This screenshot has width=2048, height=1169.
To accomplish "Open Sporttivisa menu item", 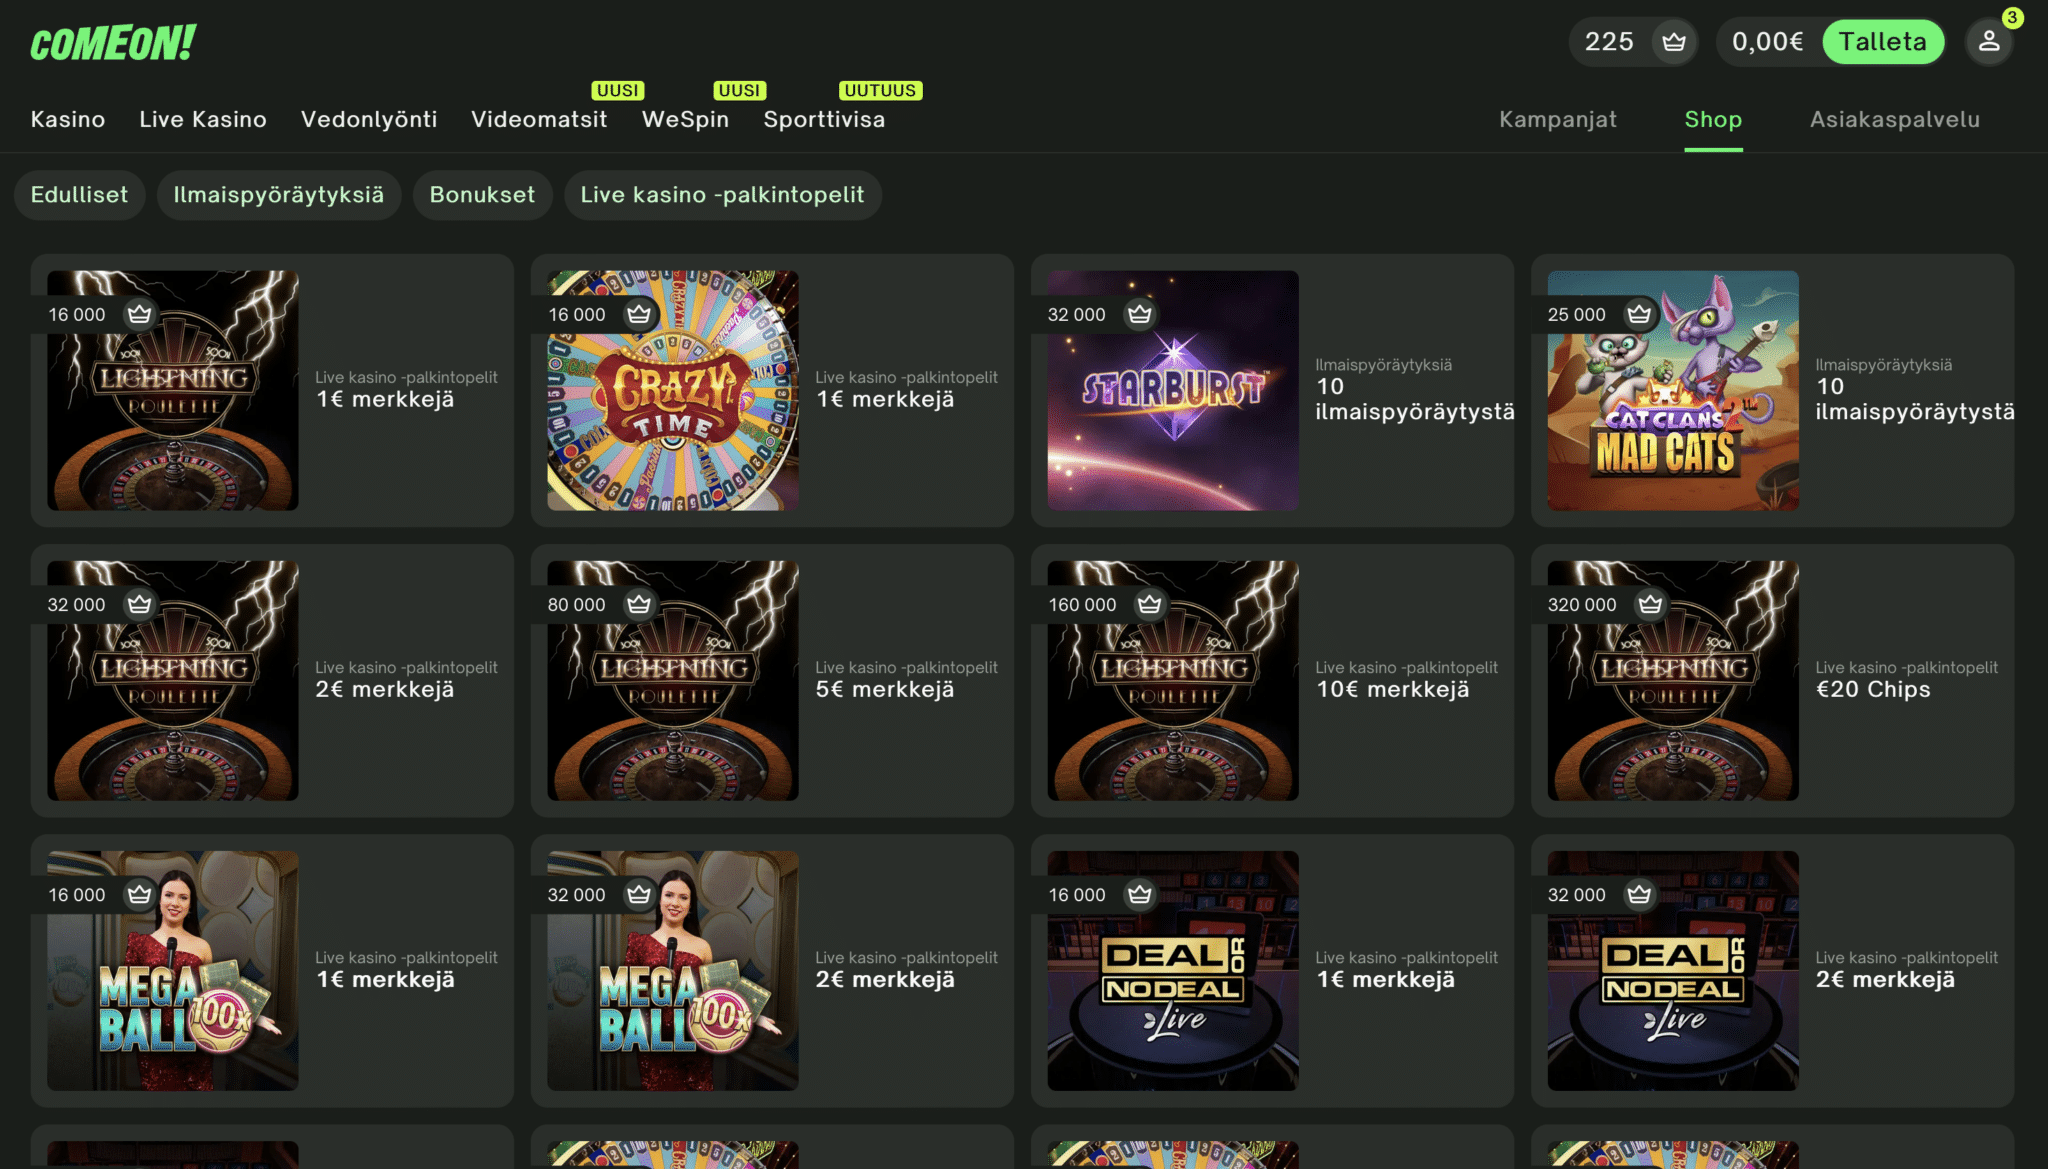I will (x=824, y=119).
